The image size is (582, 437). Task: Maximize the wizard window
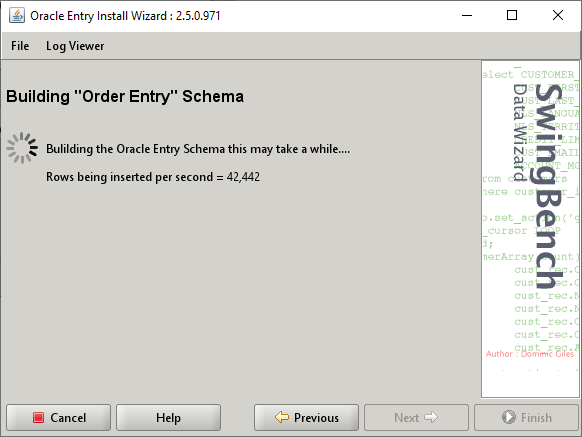tap(512, 16)
